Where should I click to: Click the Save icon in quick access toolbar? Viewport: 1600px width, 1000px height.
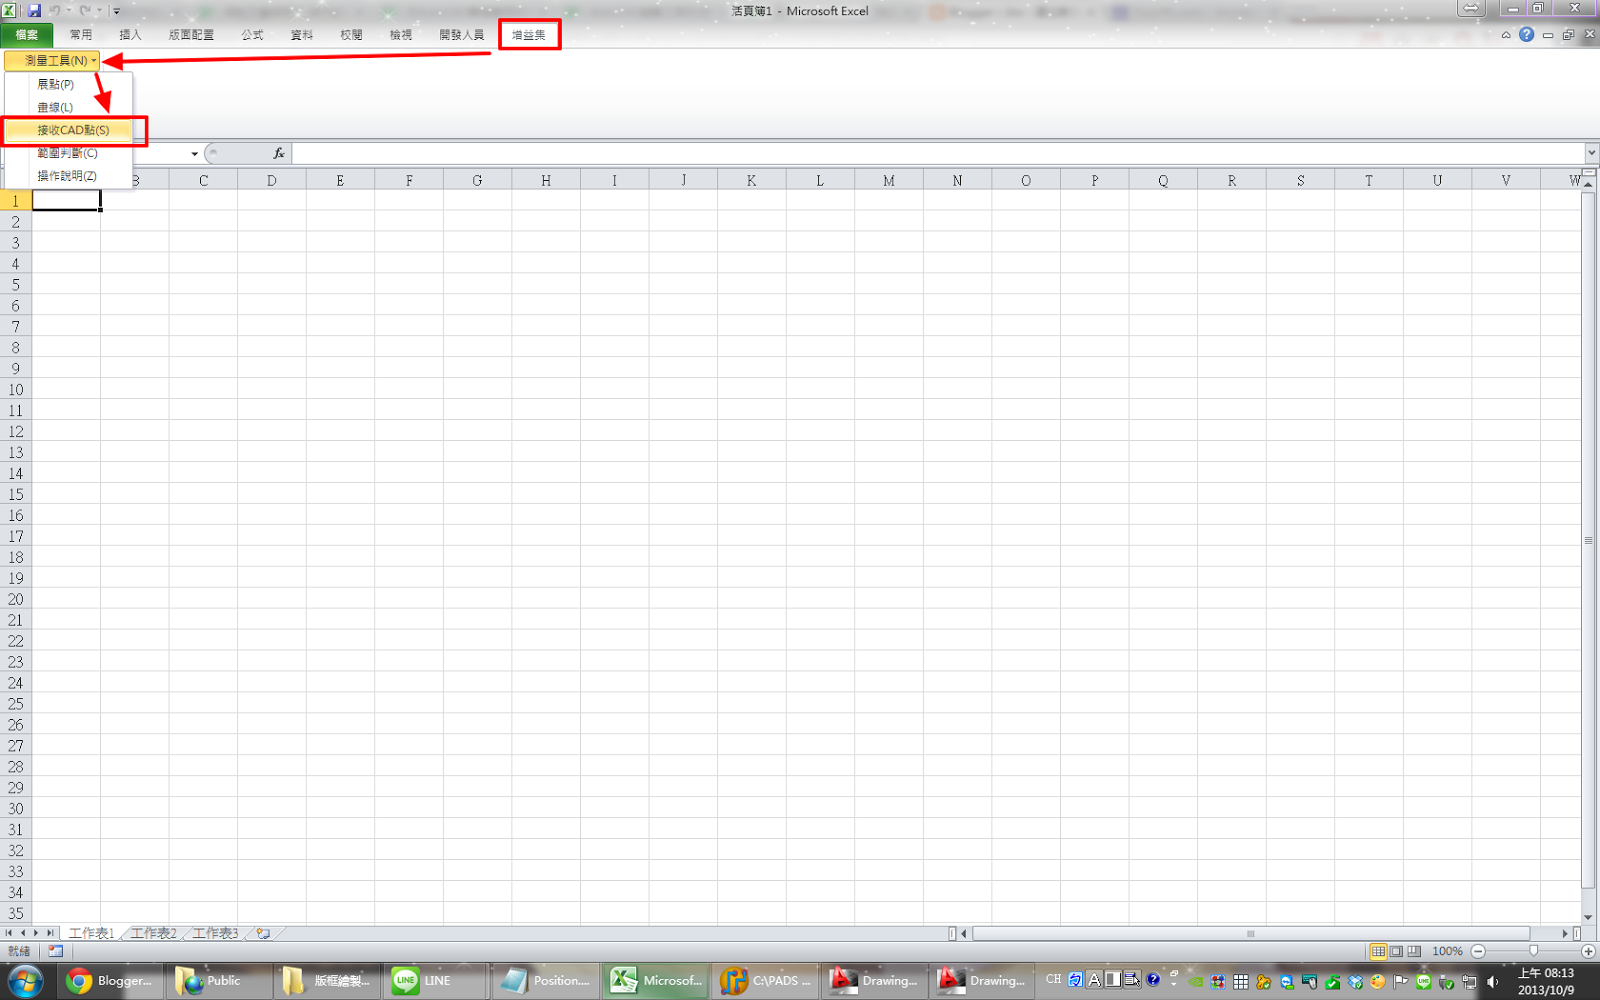34,11
